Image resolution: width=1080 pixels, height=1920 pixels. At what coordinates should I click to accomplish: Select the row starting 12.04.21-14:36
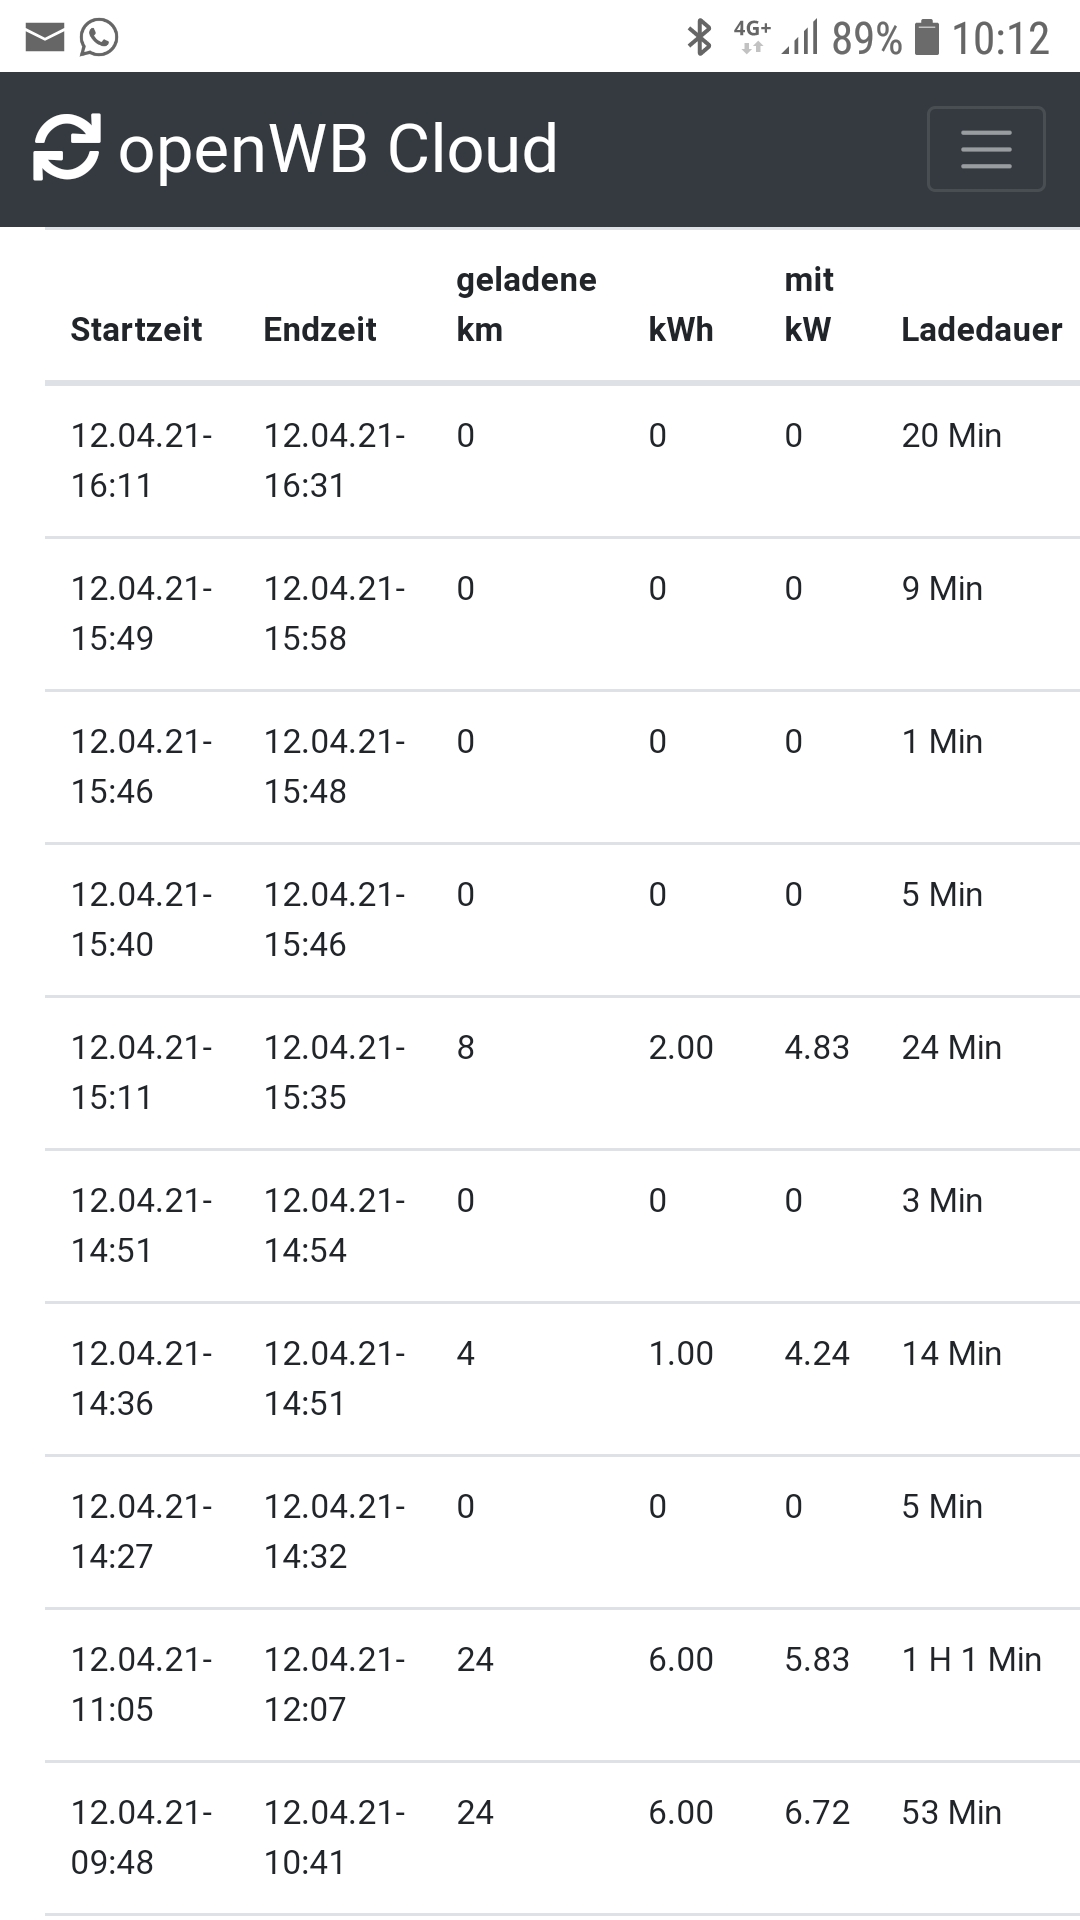(x=562, y=1379)
